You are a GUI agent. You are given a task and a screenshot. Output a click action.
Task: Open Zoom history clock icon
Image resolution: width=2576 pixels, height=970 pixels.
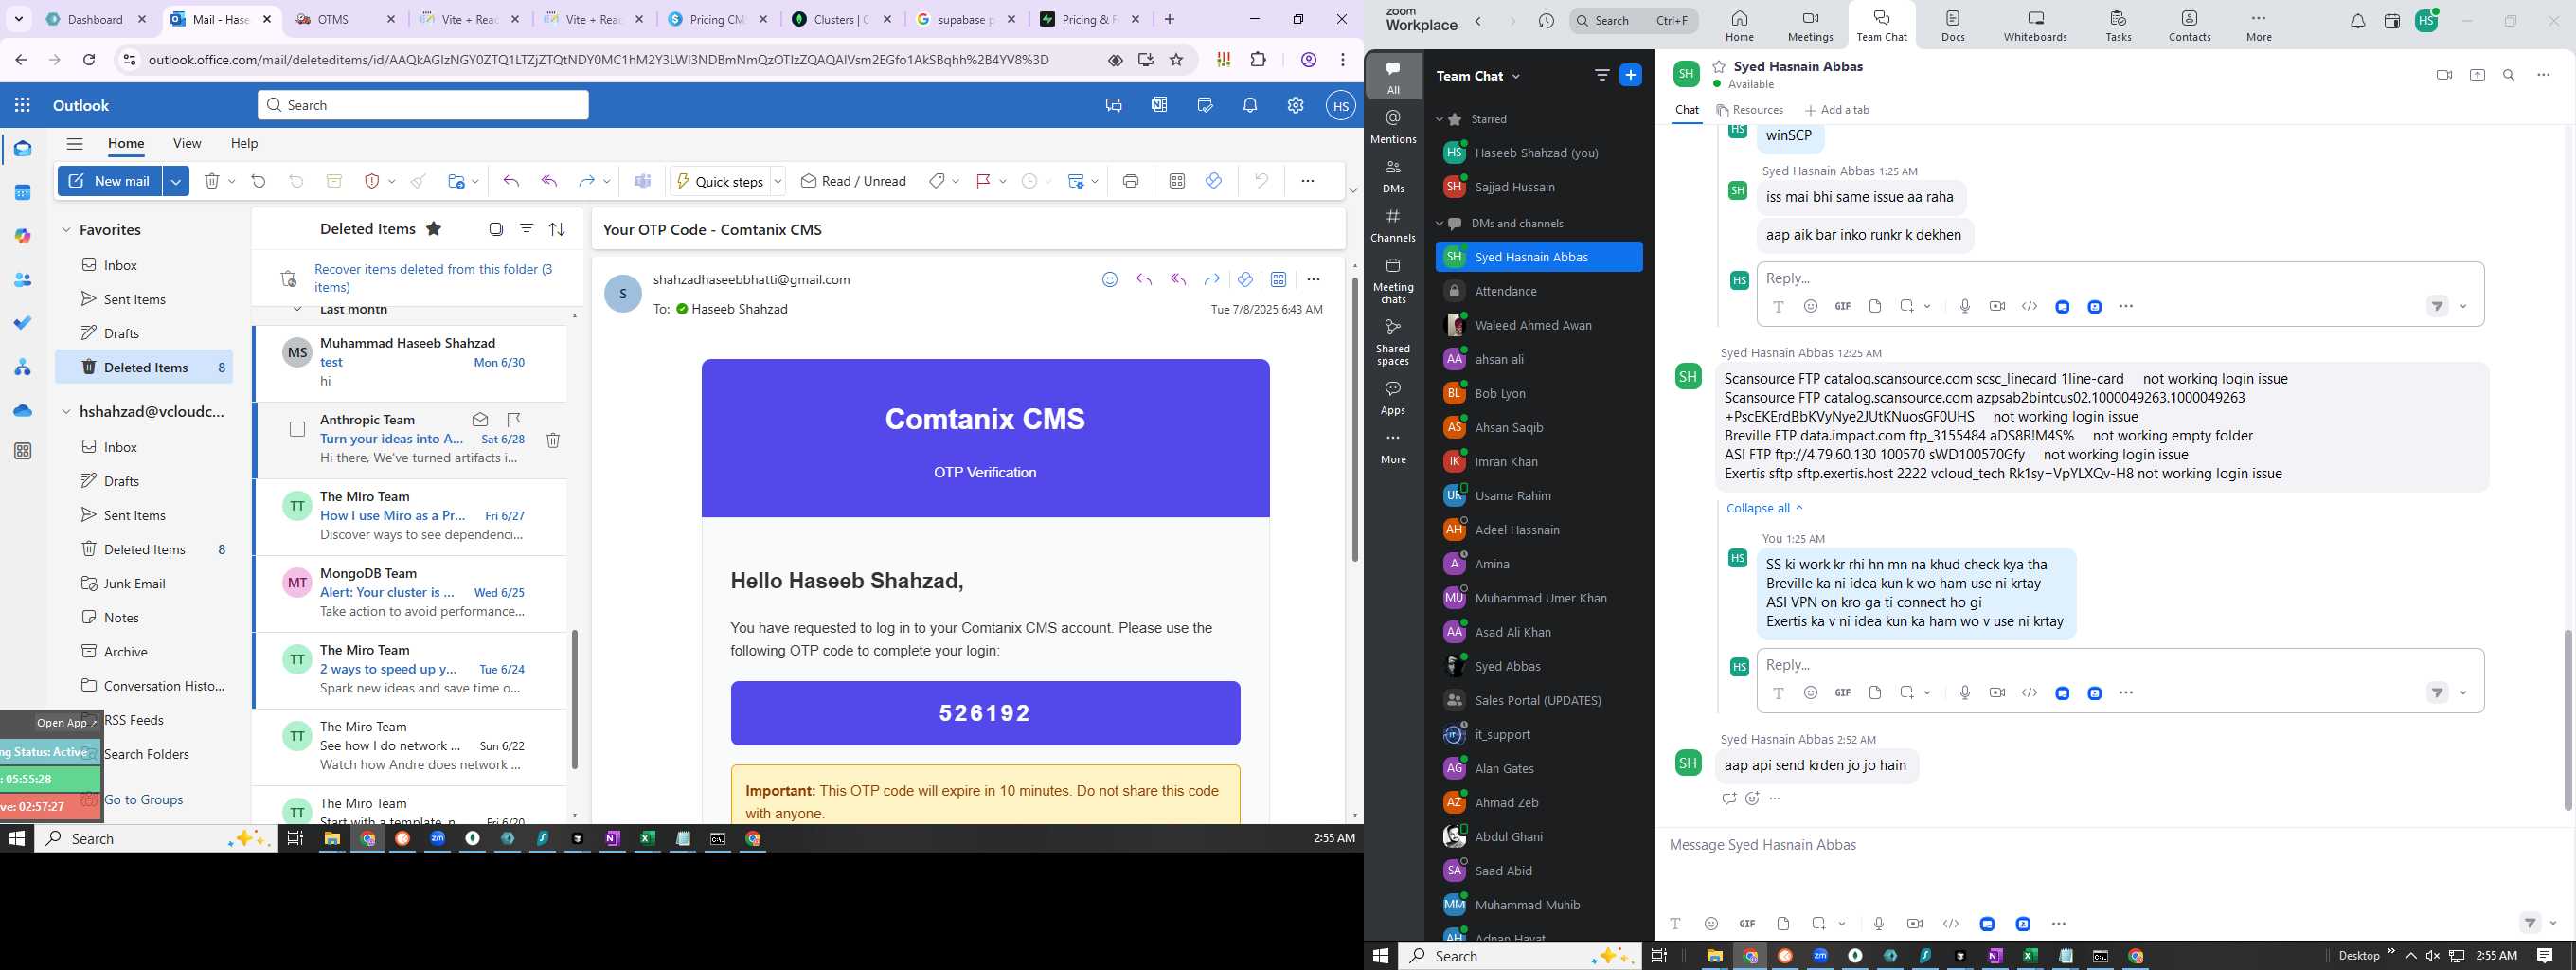click(x=1546, y=21)
